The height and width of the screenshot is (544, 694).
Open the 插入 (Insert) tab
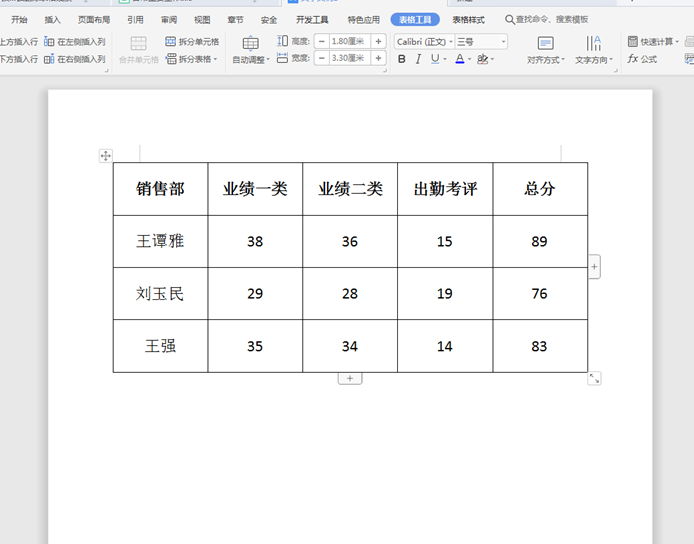[52, 19]
